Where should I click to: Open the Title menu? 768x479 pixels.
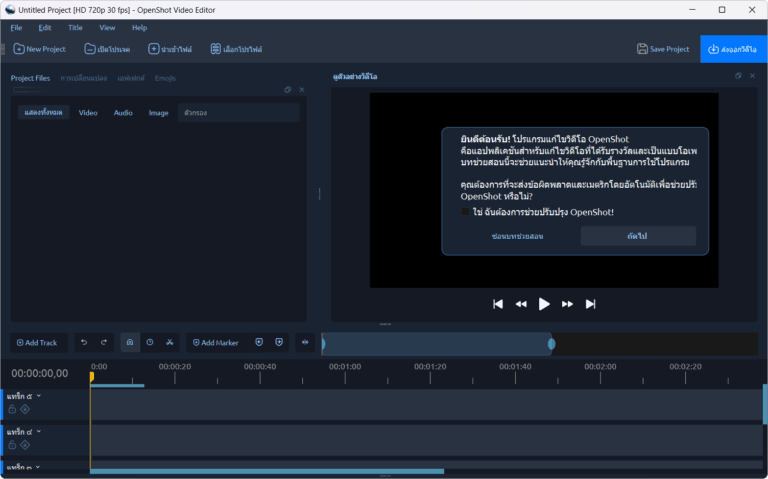click(x=75, y=28)
